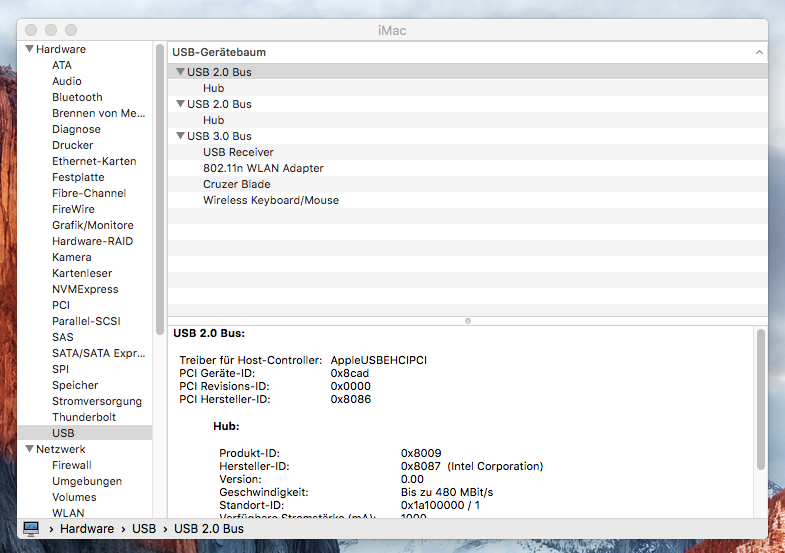785x553 pixels.
Task: Click the sidebar vertical scrollbar
Action: (160, 190)
